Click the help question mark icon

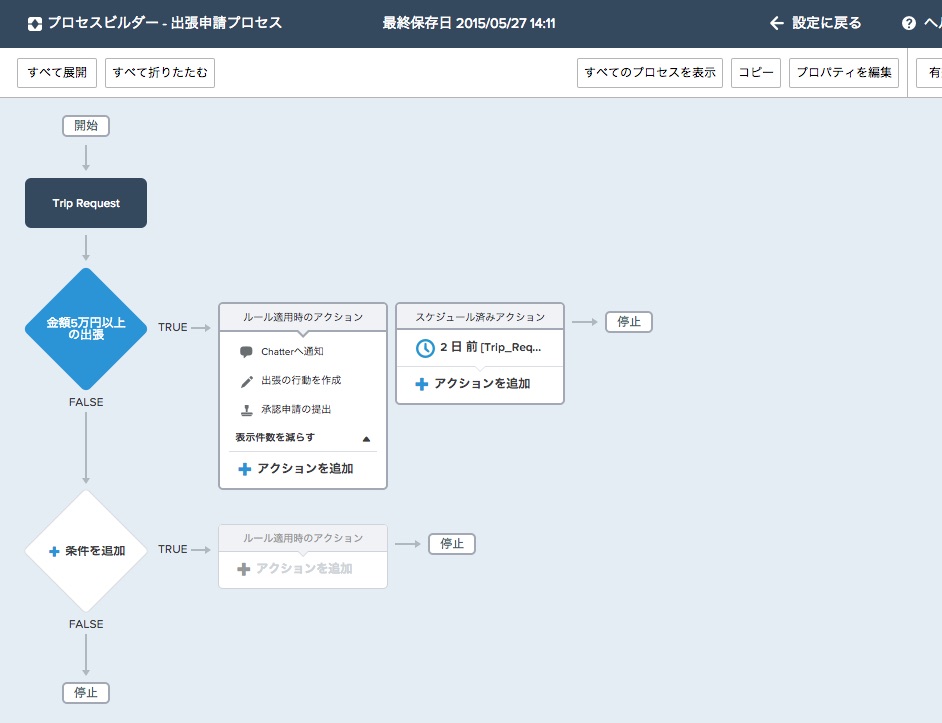[908, 23]
